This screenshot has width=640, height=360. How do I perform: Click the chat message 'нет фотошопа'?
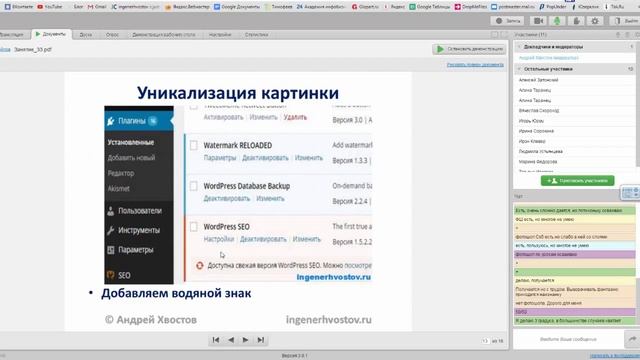pos(575,303)
